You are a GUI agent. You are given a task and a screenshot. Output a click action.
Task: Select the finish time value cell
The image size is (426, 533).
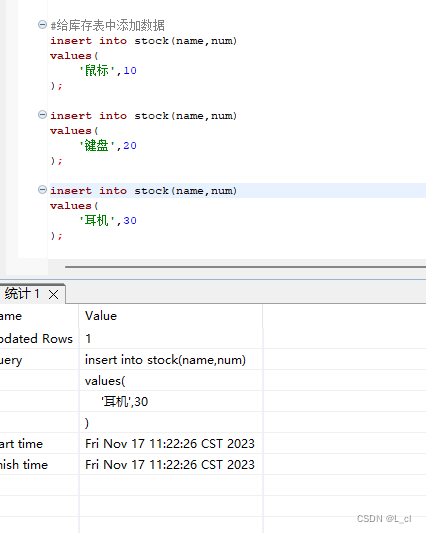(171, 465)
